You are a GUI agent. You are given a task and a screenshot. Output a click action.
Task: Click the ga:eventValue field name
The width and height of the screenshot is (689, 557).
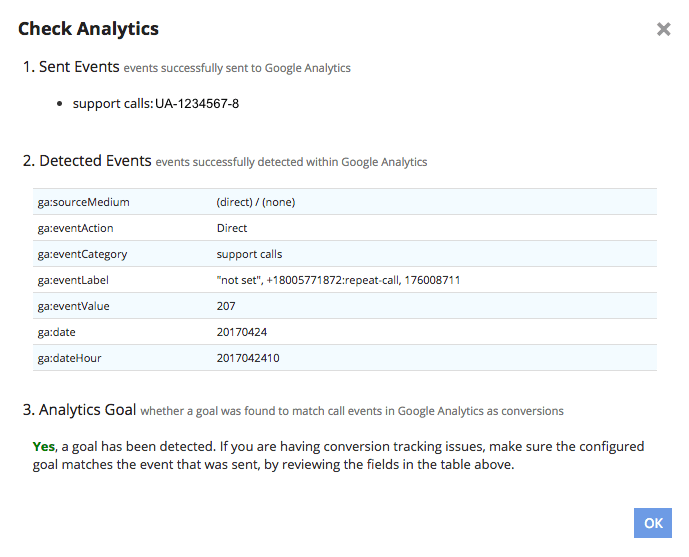pyautogui.click(x=74, y=306)
